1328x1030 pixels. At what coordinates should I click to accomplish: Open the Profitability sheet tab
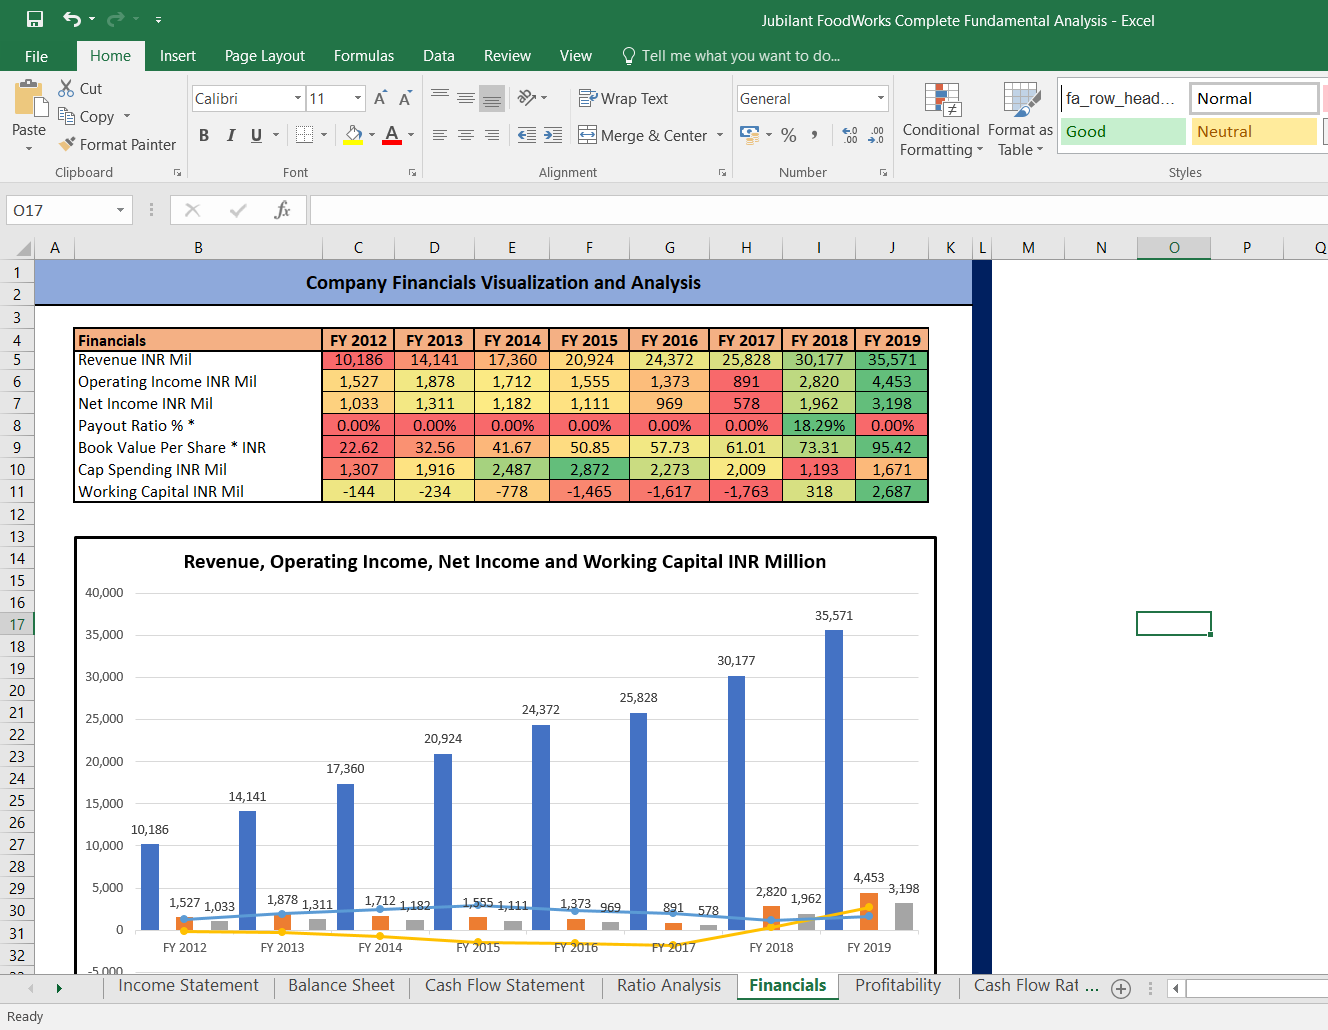click(x=898, y=985)
